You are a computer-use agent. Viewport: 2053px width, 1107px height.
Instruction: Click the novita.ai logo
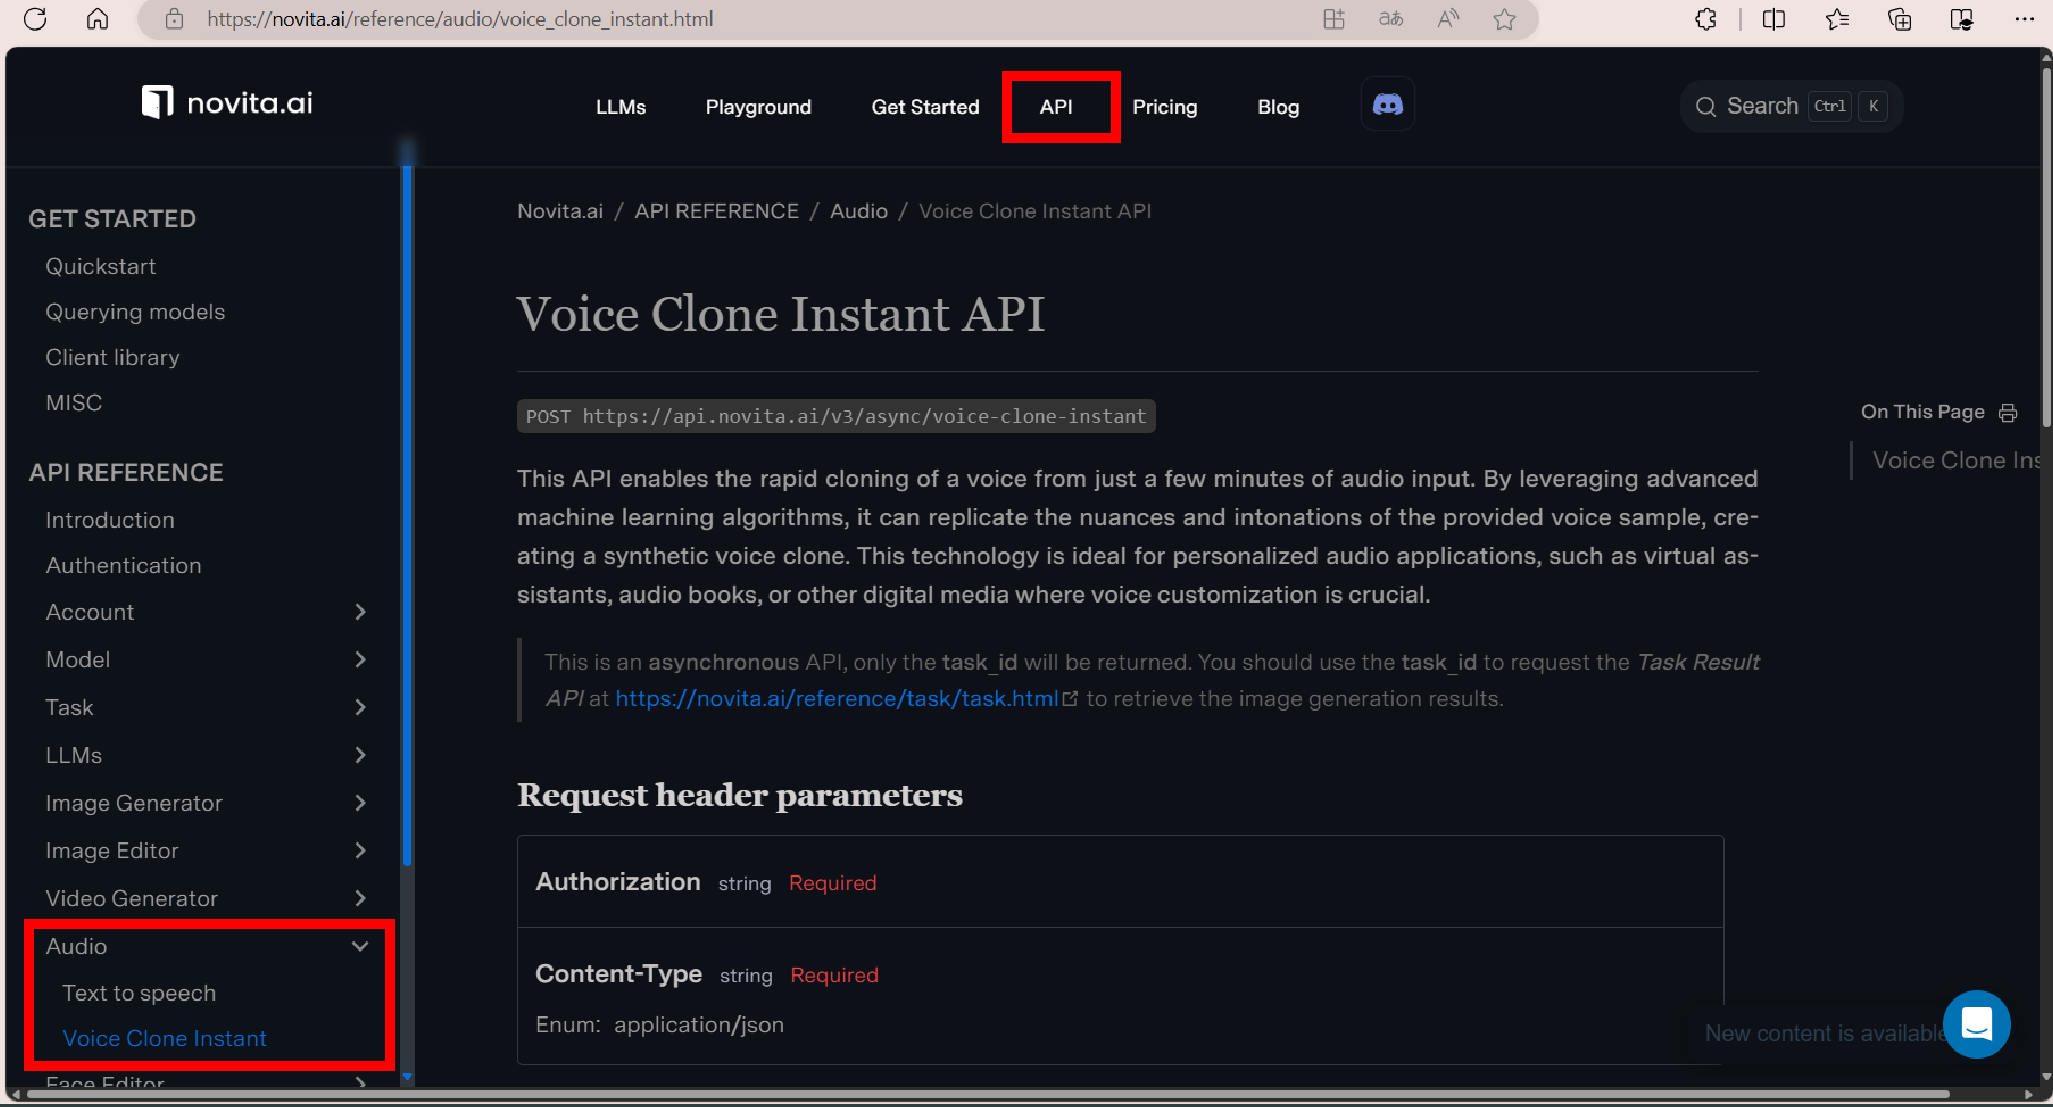(227, 103)
